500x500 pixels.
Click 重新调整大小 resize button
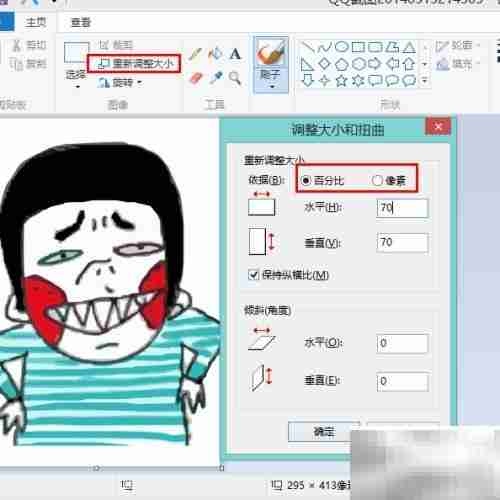[134, 64]
